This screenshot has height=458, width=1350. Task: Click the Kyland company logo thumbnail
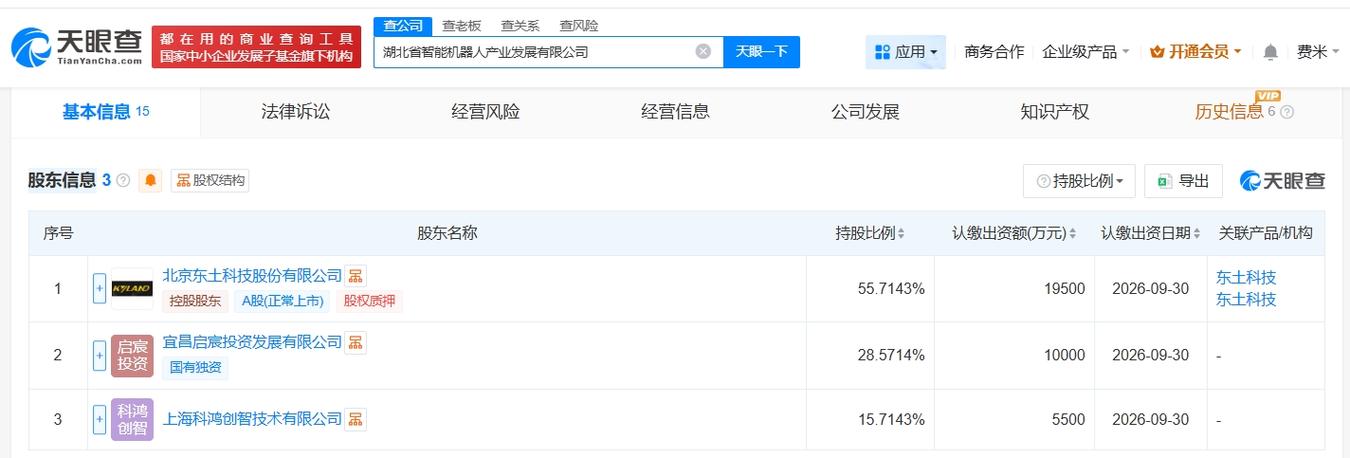click(x=132, y=288)
